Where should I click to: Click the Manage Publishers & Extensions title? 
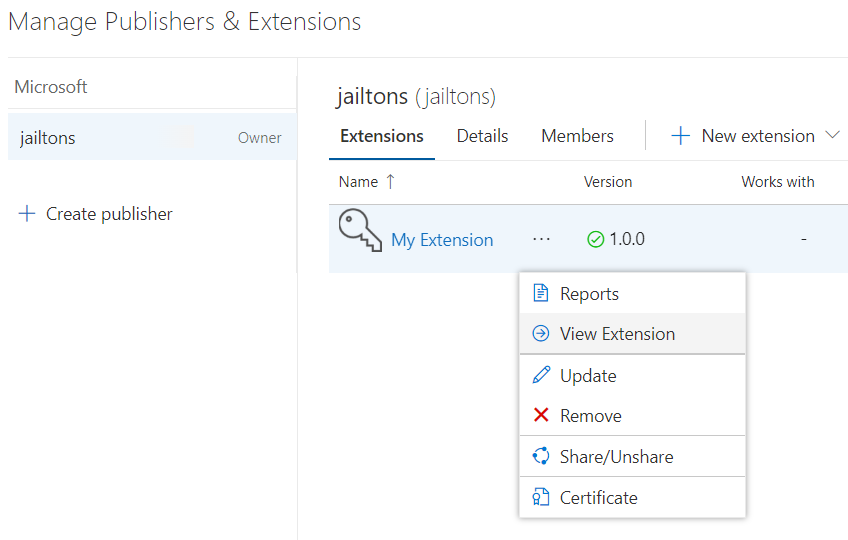[184, 22]
